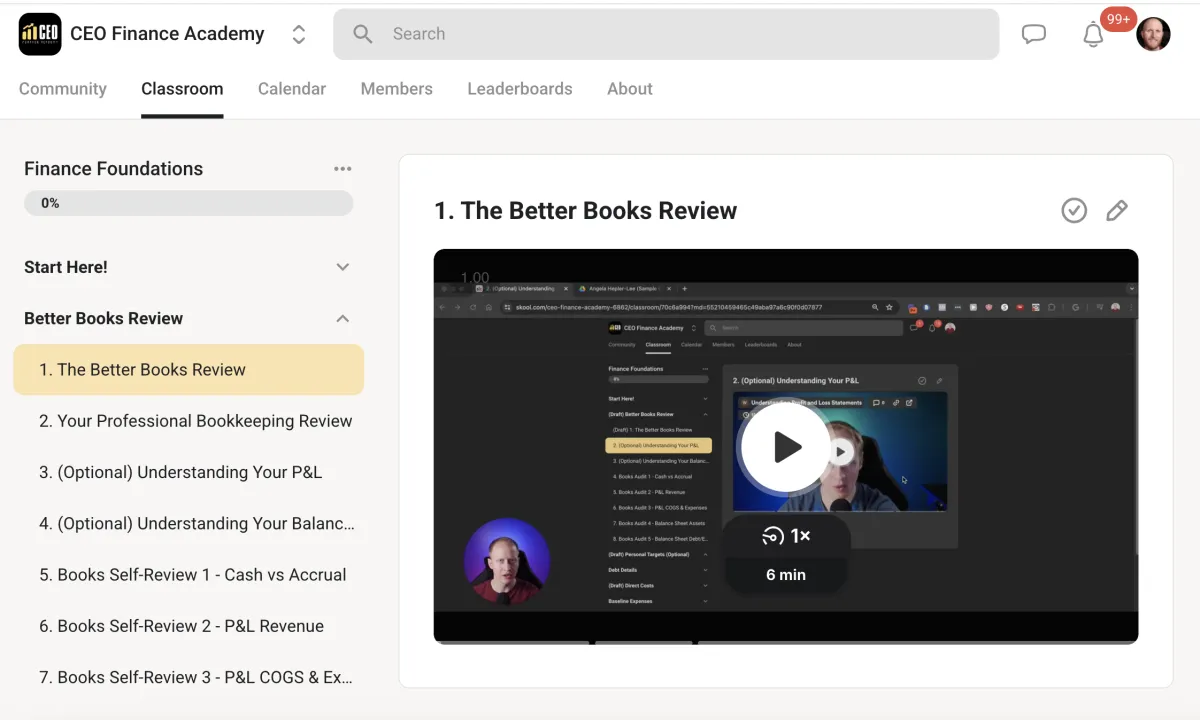Viewport: 1200px width, 720px height.
Task: Switch to the Calendar tab
Action: [x=292, y=88]
